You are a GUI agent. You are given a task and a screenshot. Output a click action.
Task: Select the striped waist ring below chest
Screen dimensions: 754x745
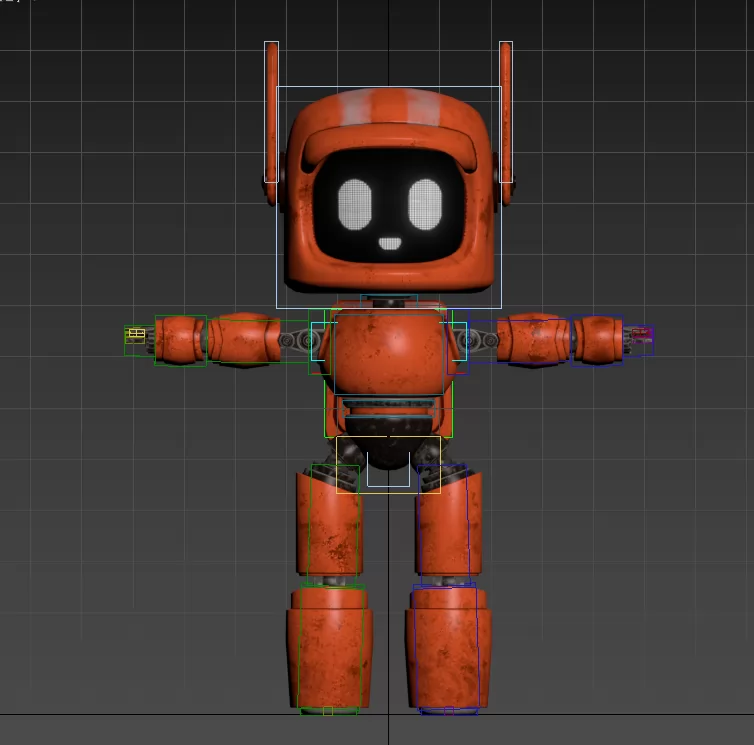click(x=389, y=407)
